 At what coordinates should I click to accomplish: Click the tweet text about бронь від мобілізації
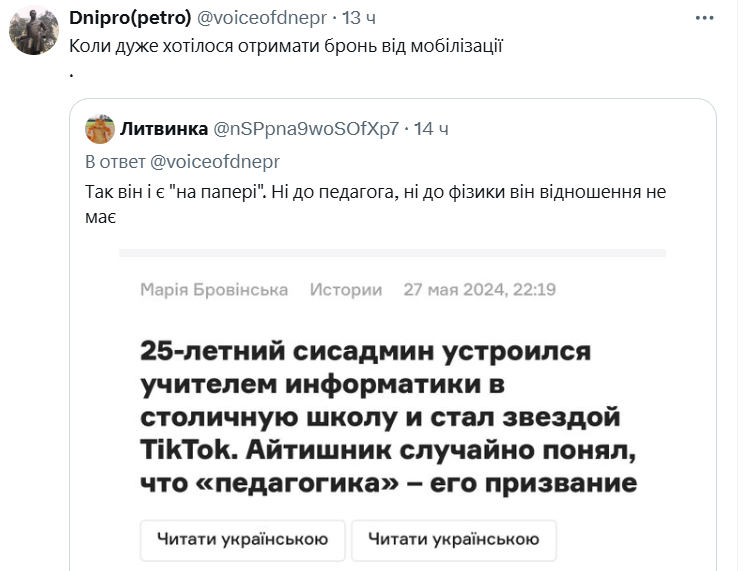pyautogui.click(x=285, y=46)
